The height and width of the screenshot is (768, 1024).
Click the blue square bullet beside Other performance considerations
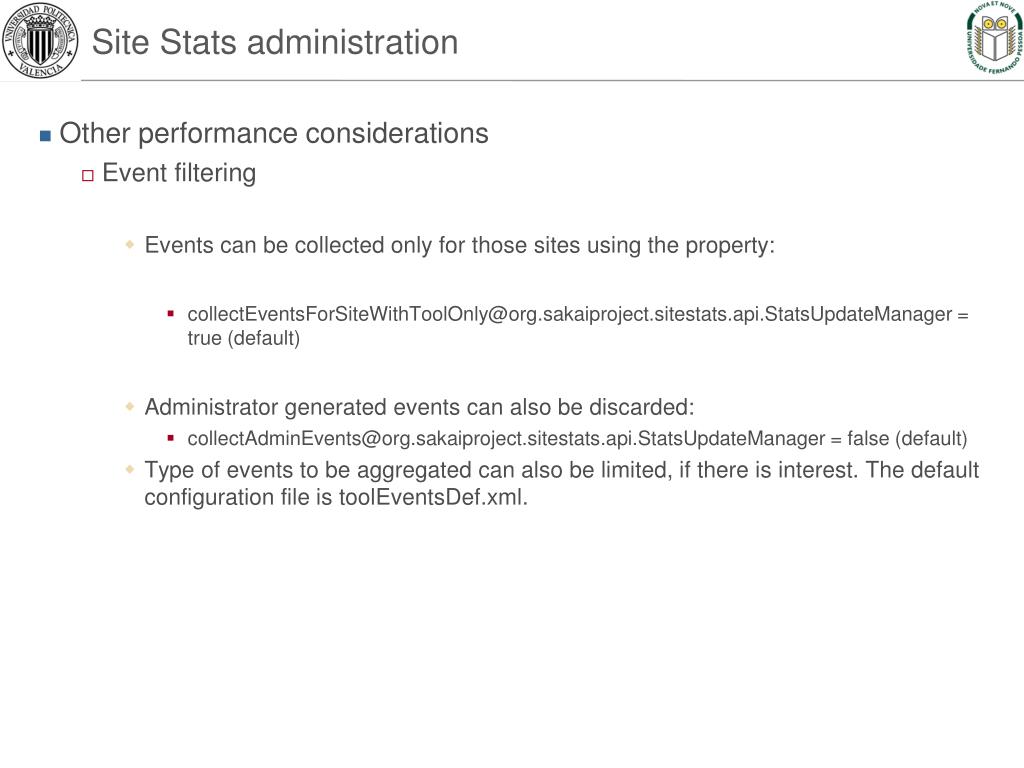point(45,136)
